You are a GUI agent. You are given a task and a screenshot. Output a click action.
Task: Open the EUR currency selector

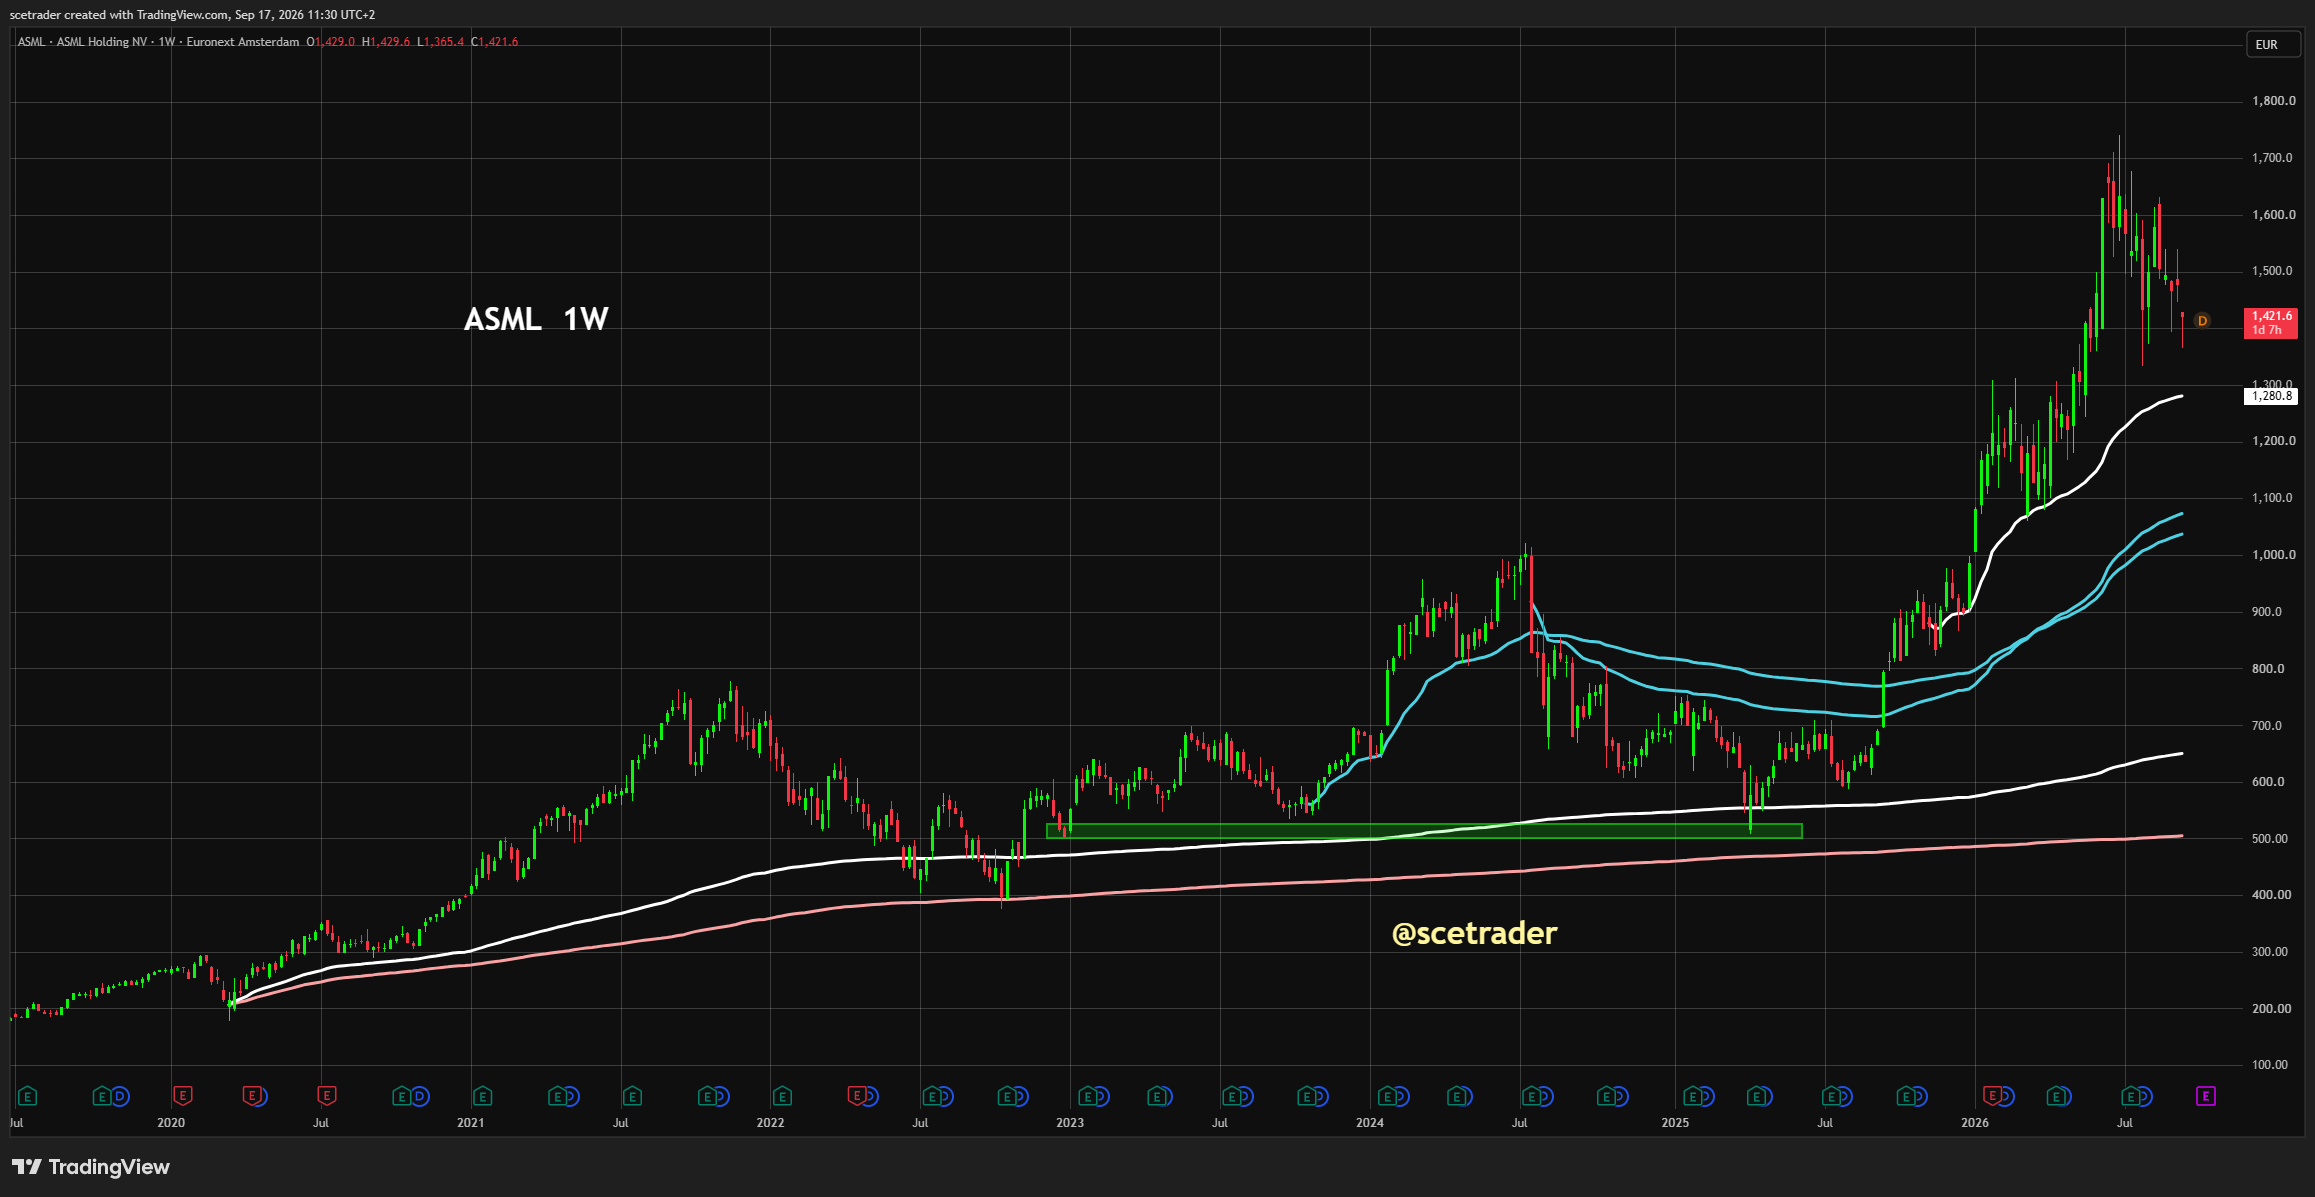[x=2266, y=45]
